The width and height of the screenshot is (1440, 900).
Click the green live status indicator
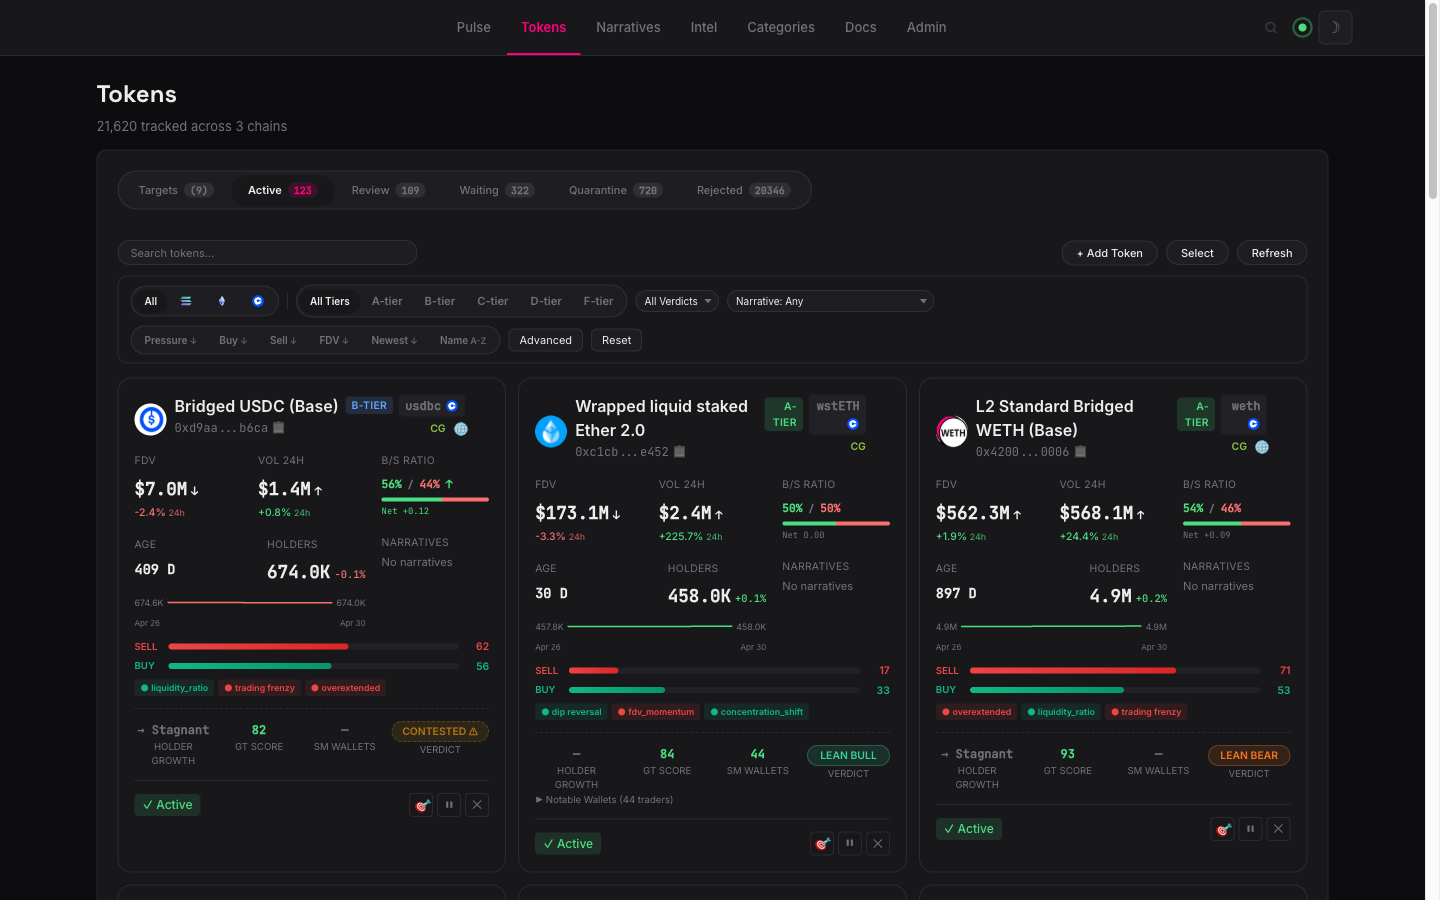coord(1302,28)
